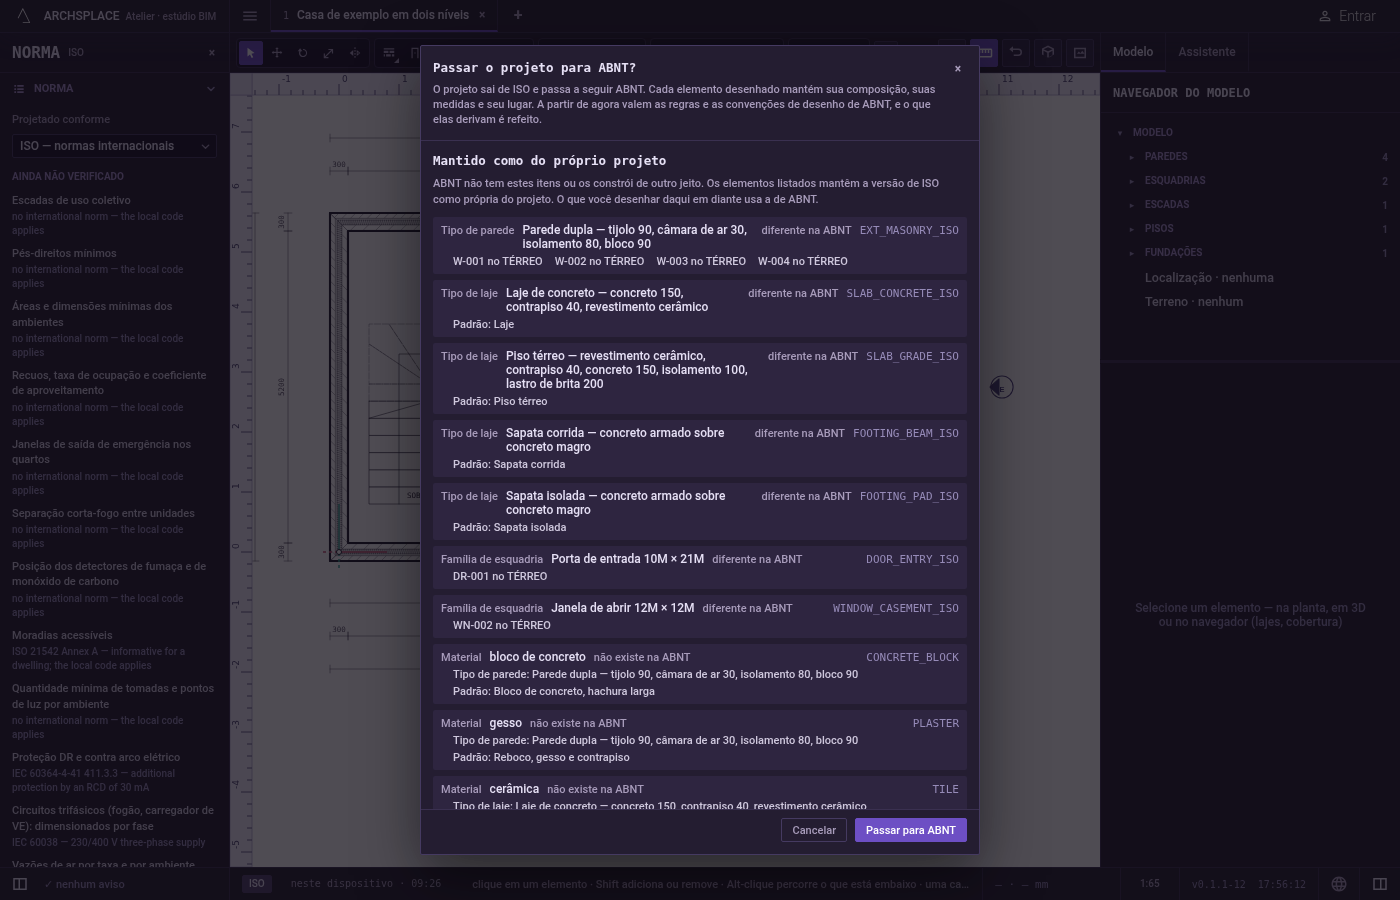
Task: Click the EXT_MASONRY_ISO wall type row
Action: pyautogui.click(x=700, y=246)
